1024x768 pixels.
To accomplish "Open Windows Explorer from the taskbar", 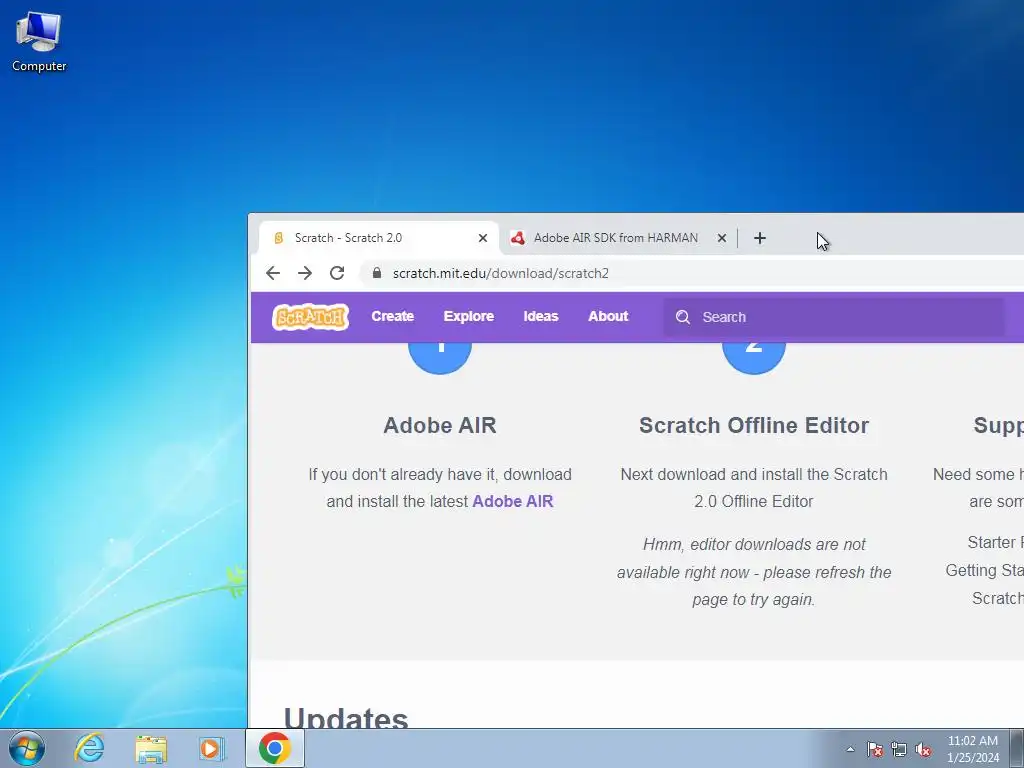I will tap(151, 748).
